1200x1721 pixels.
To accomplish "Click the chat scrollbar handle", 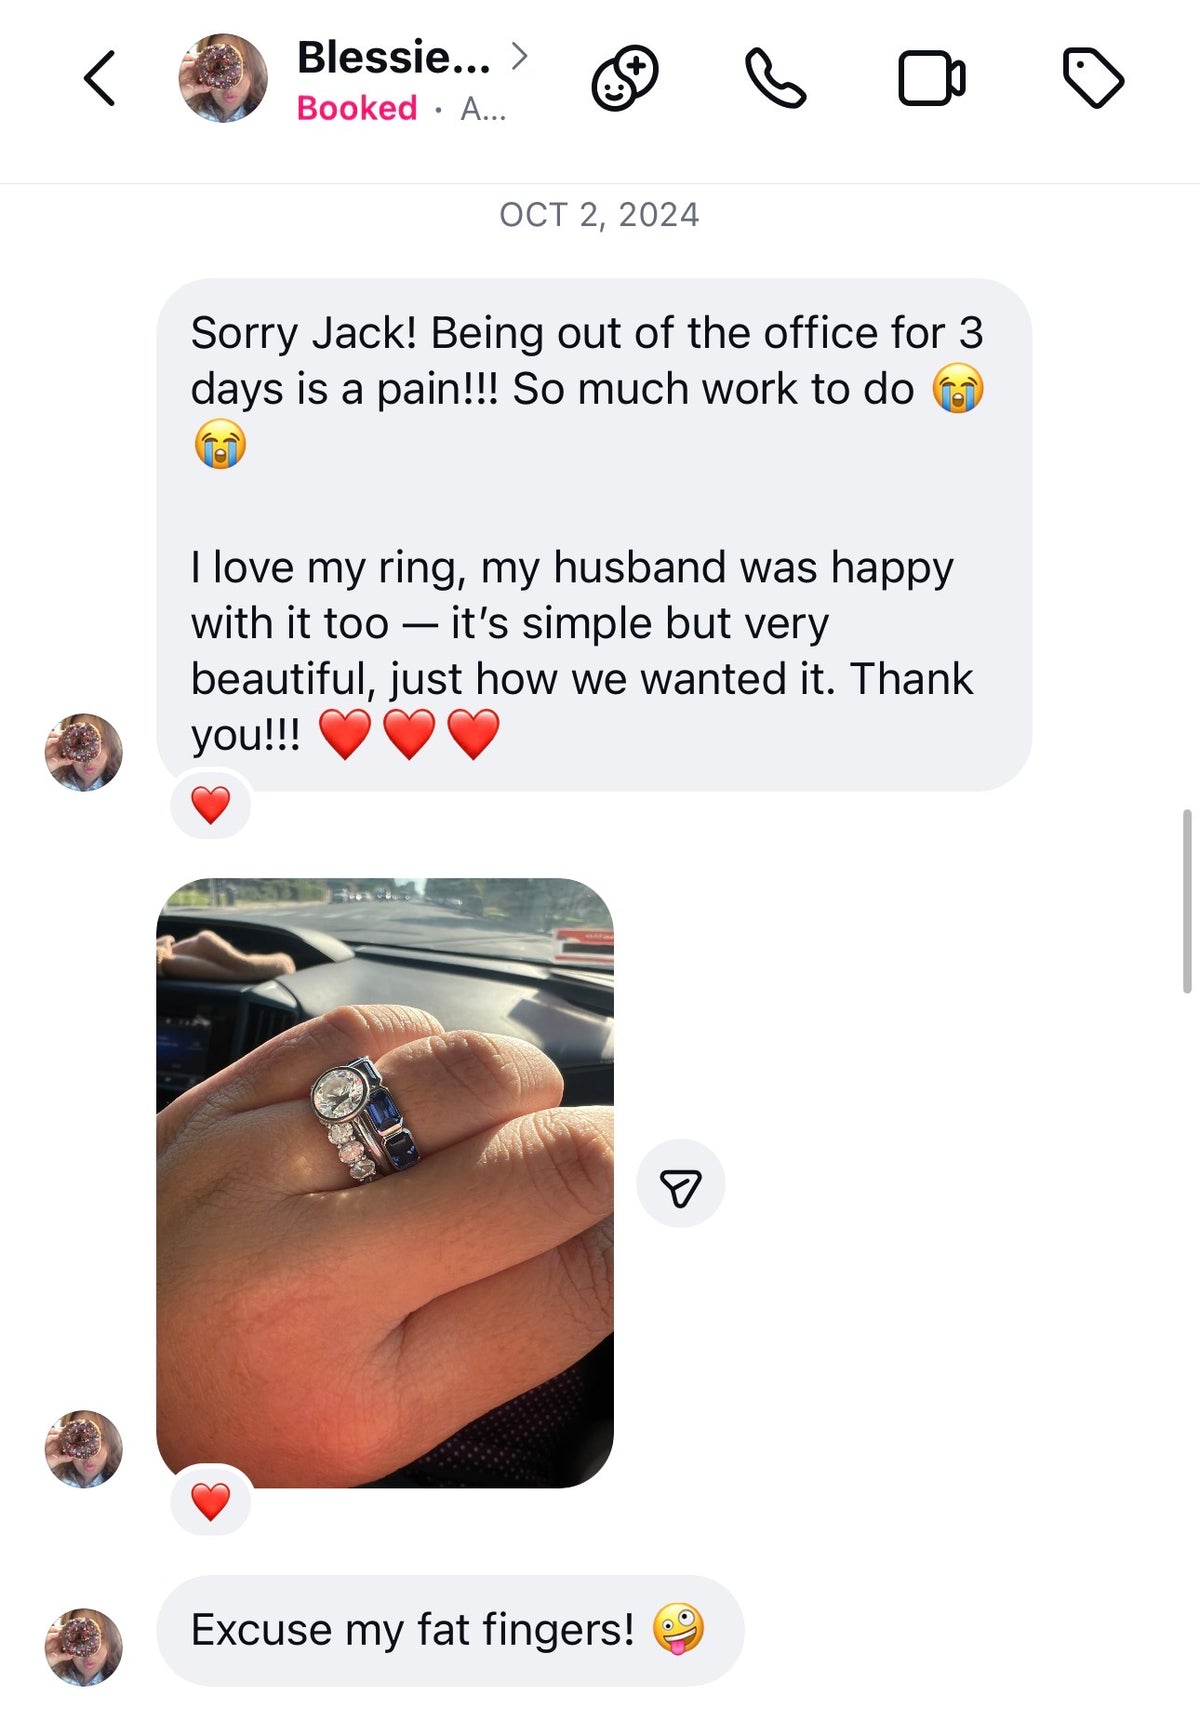I will pos(1187,901).
